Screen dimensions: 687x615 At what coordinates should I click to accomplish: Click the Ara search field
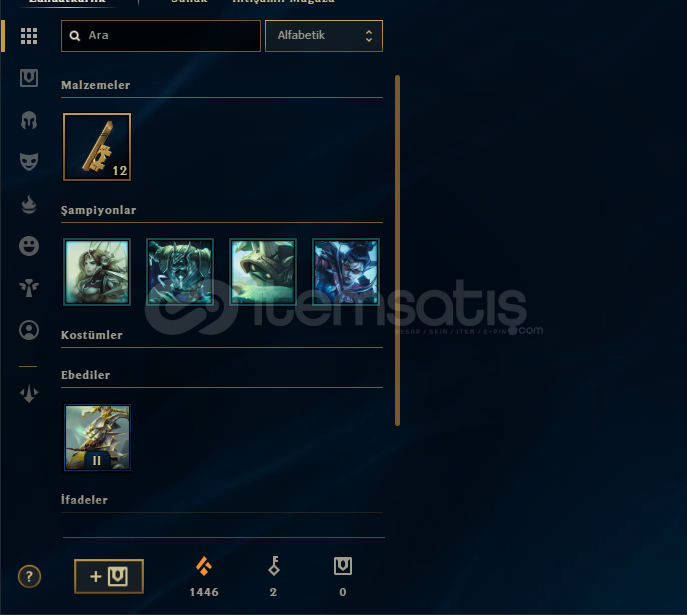coord(161,36)
